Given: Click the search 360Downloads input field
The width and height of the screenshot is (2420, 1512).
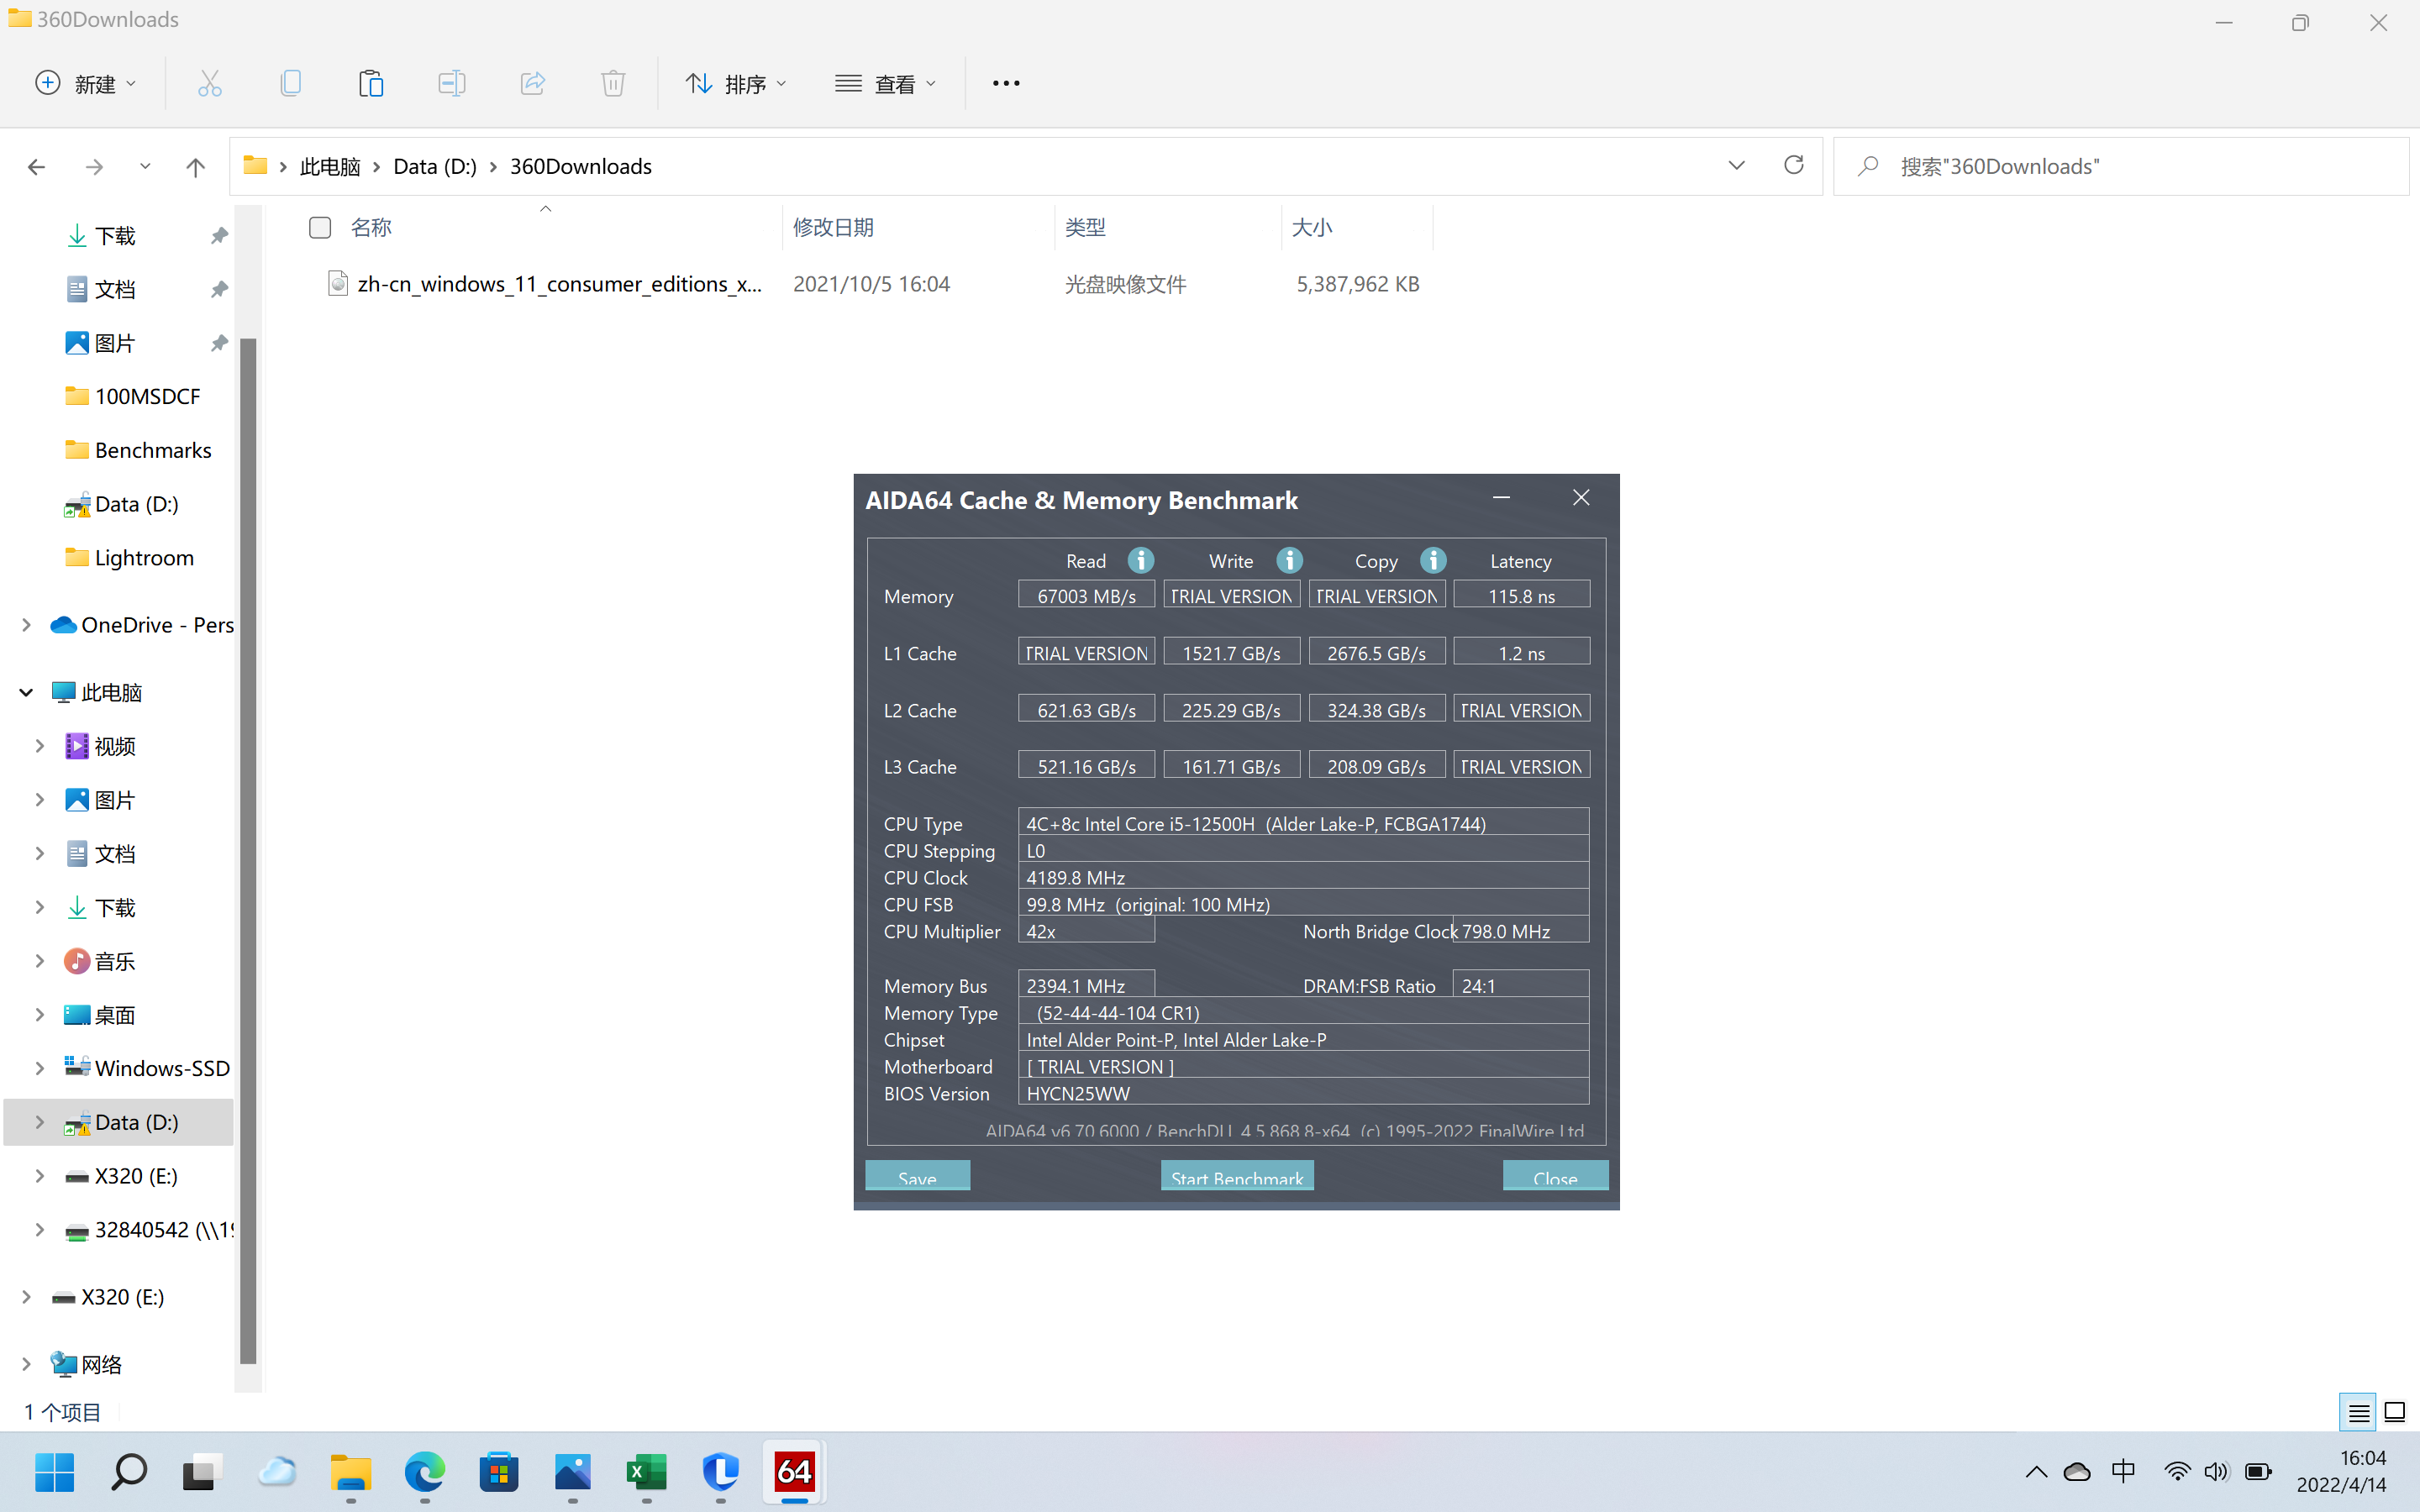Looking at the screenshot, I should pyautogui.click(x=2120, y=166).
